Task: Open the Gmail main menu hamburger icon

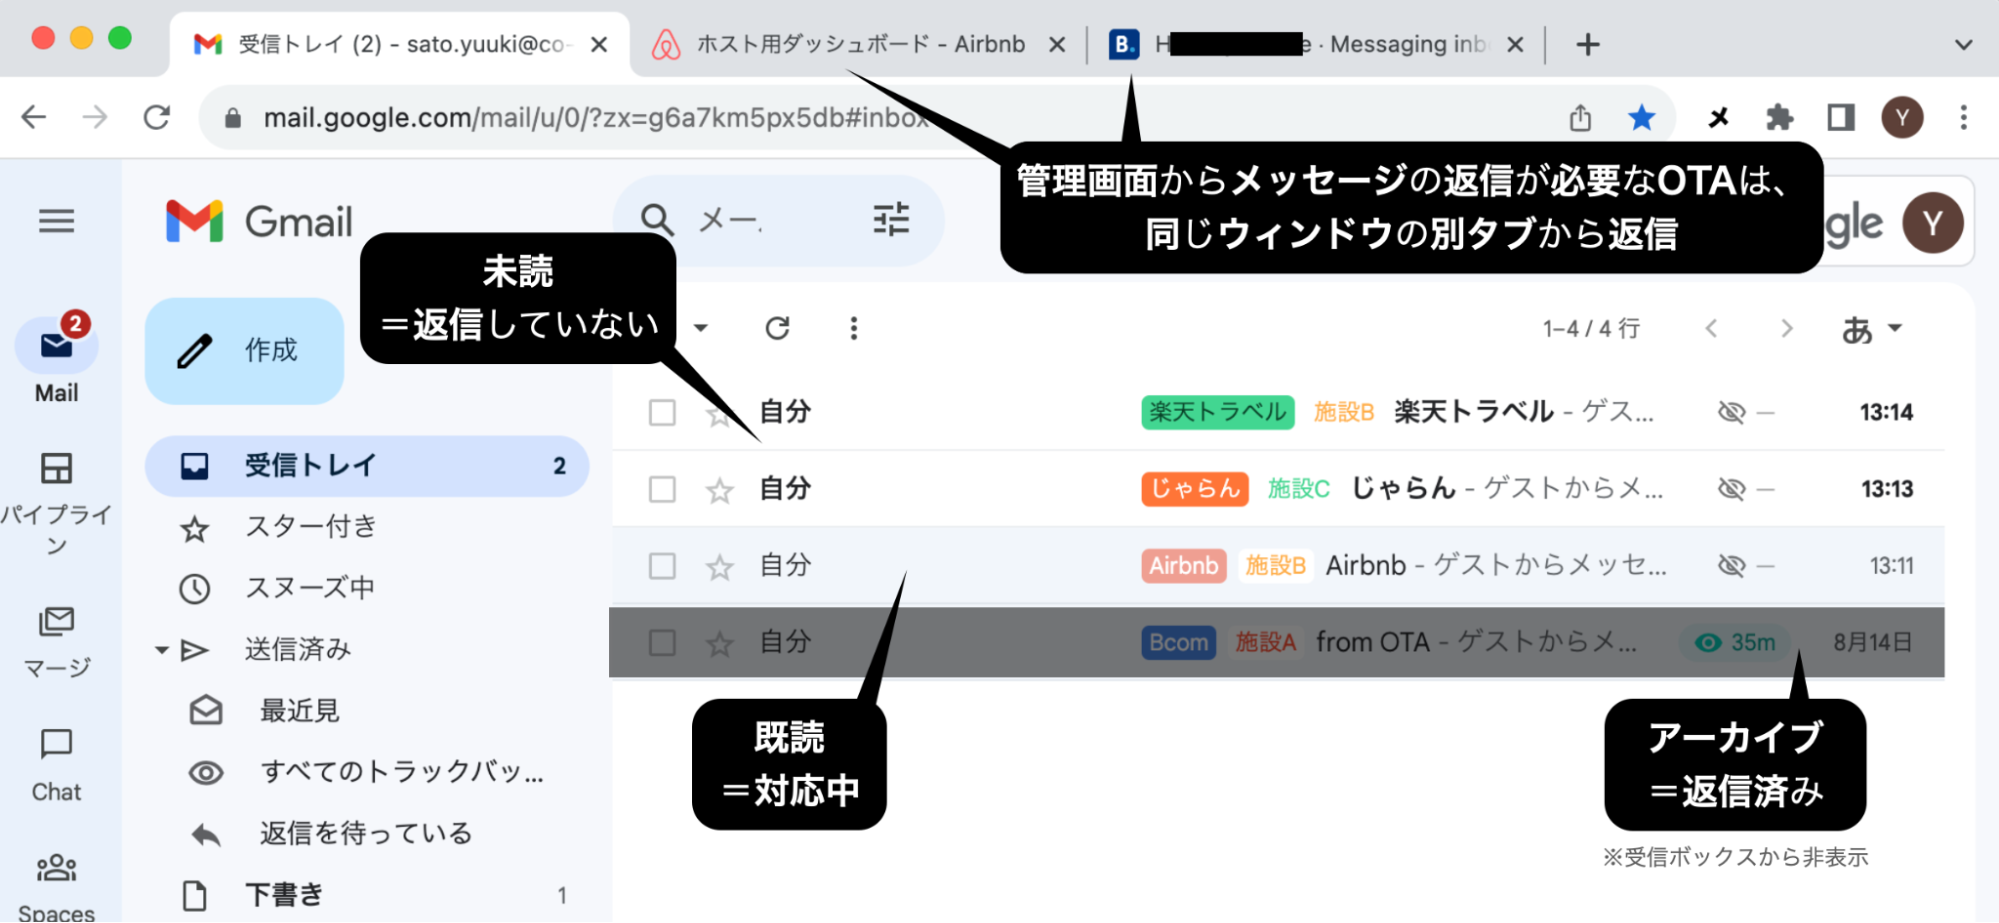Action: click(57, 221)
